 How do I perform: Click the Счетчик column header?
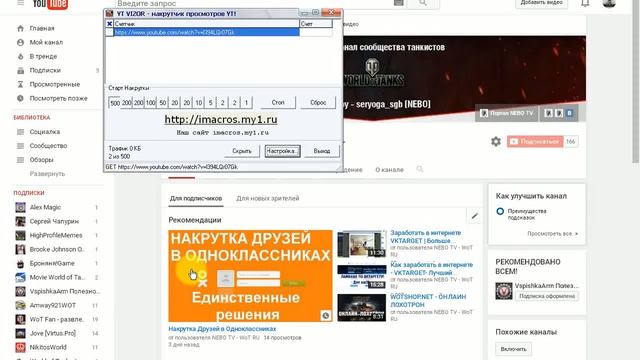tap(206, 24)
